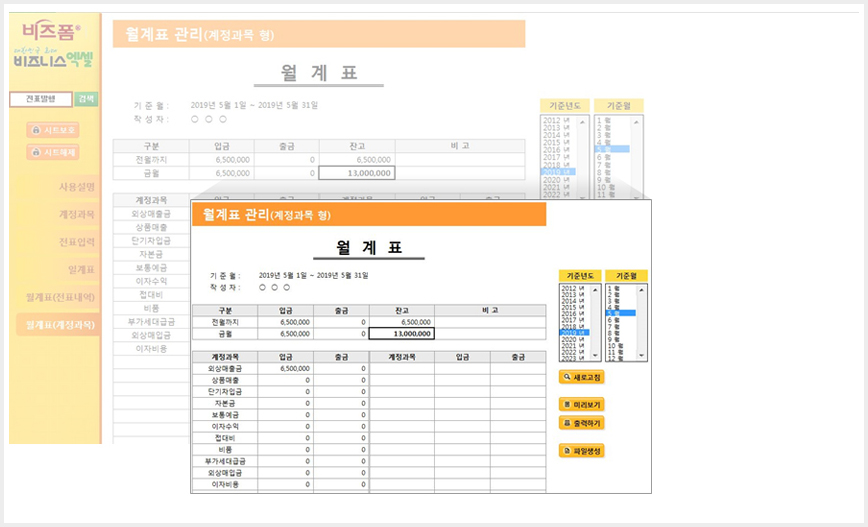Click the 시트보호 lock icon button
This screenshot has height=527, width=868.
tap(53, 130)
